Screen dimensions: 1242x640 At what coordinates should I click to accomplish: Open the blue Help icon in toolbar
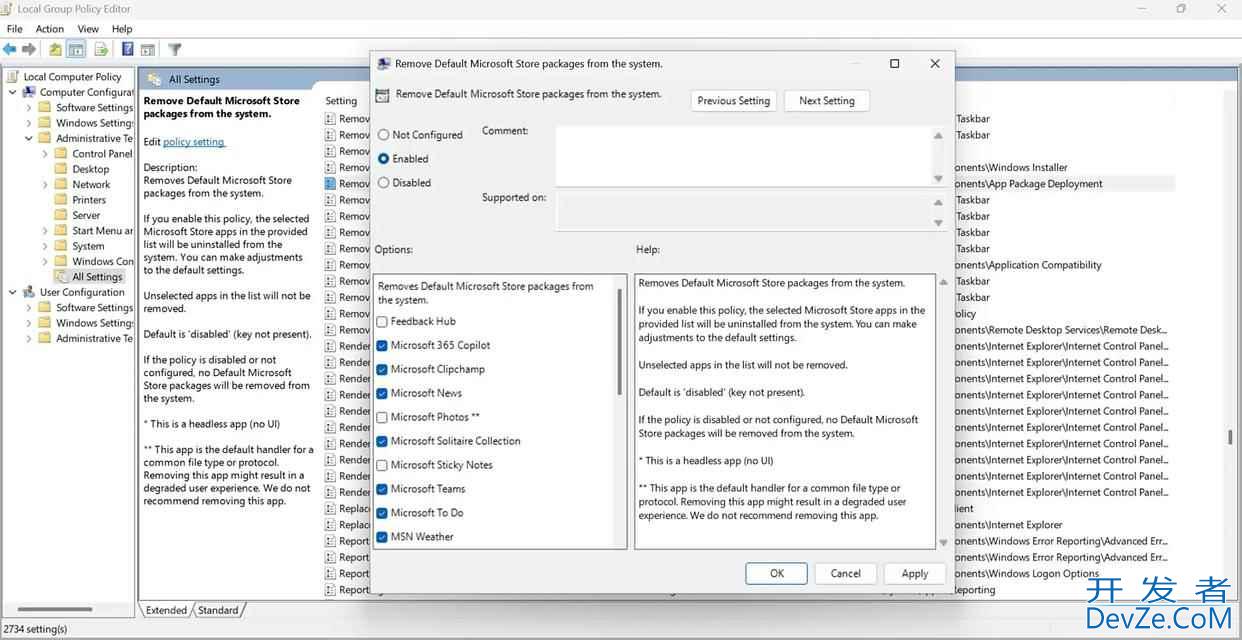[128, 49]
